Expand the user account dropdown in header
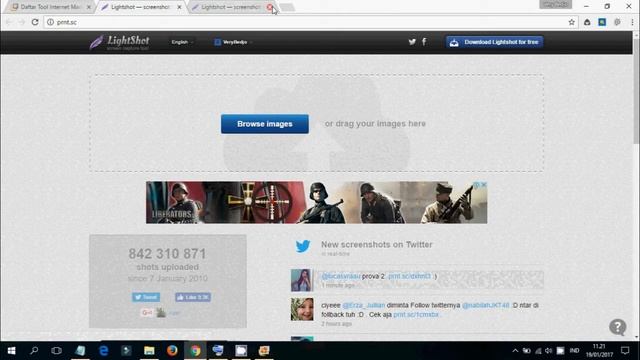The height and width of the screenshot is (360, 640). [233, 42]
